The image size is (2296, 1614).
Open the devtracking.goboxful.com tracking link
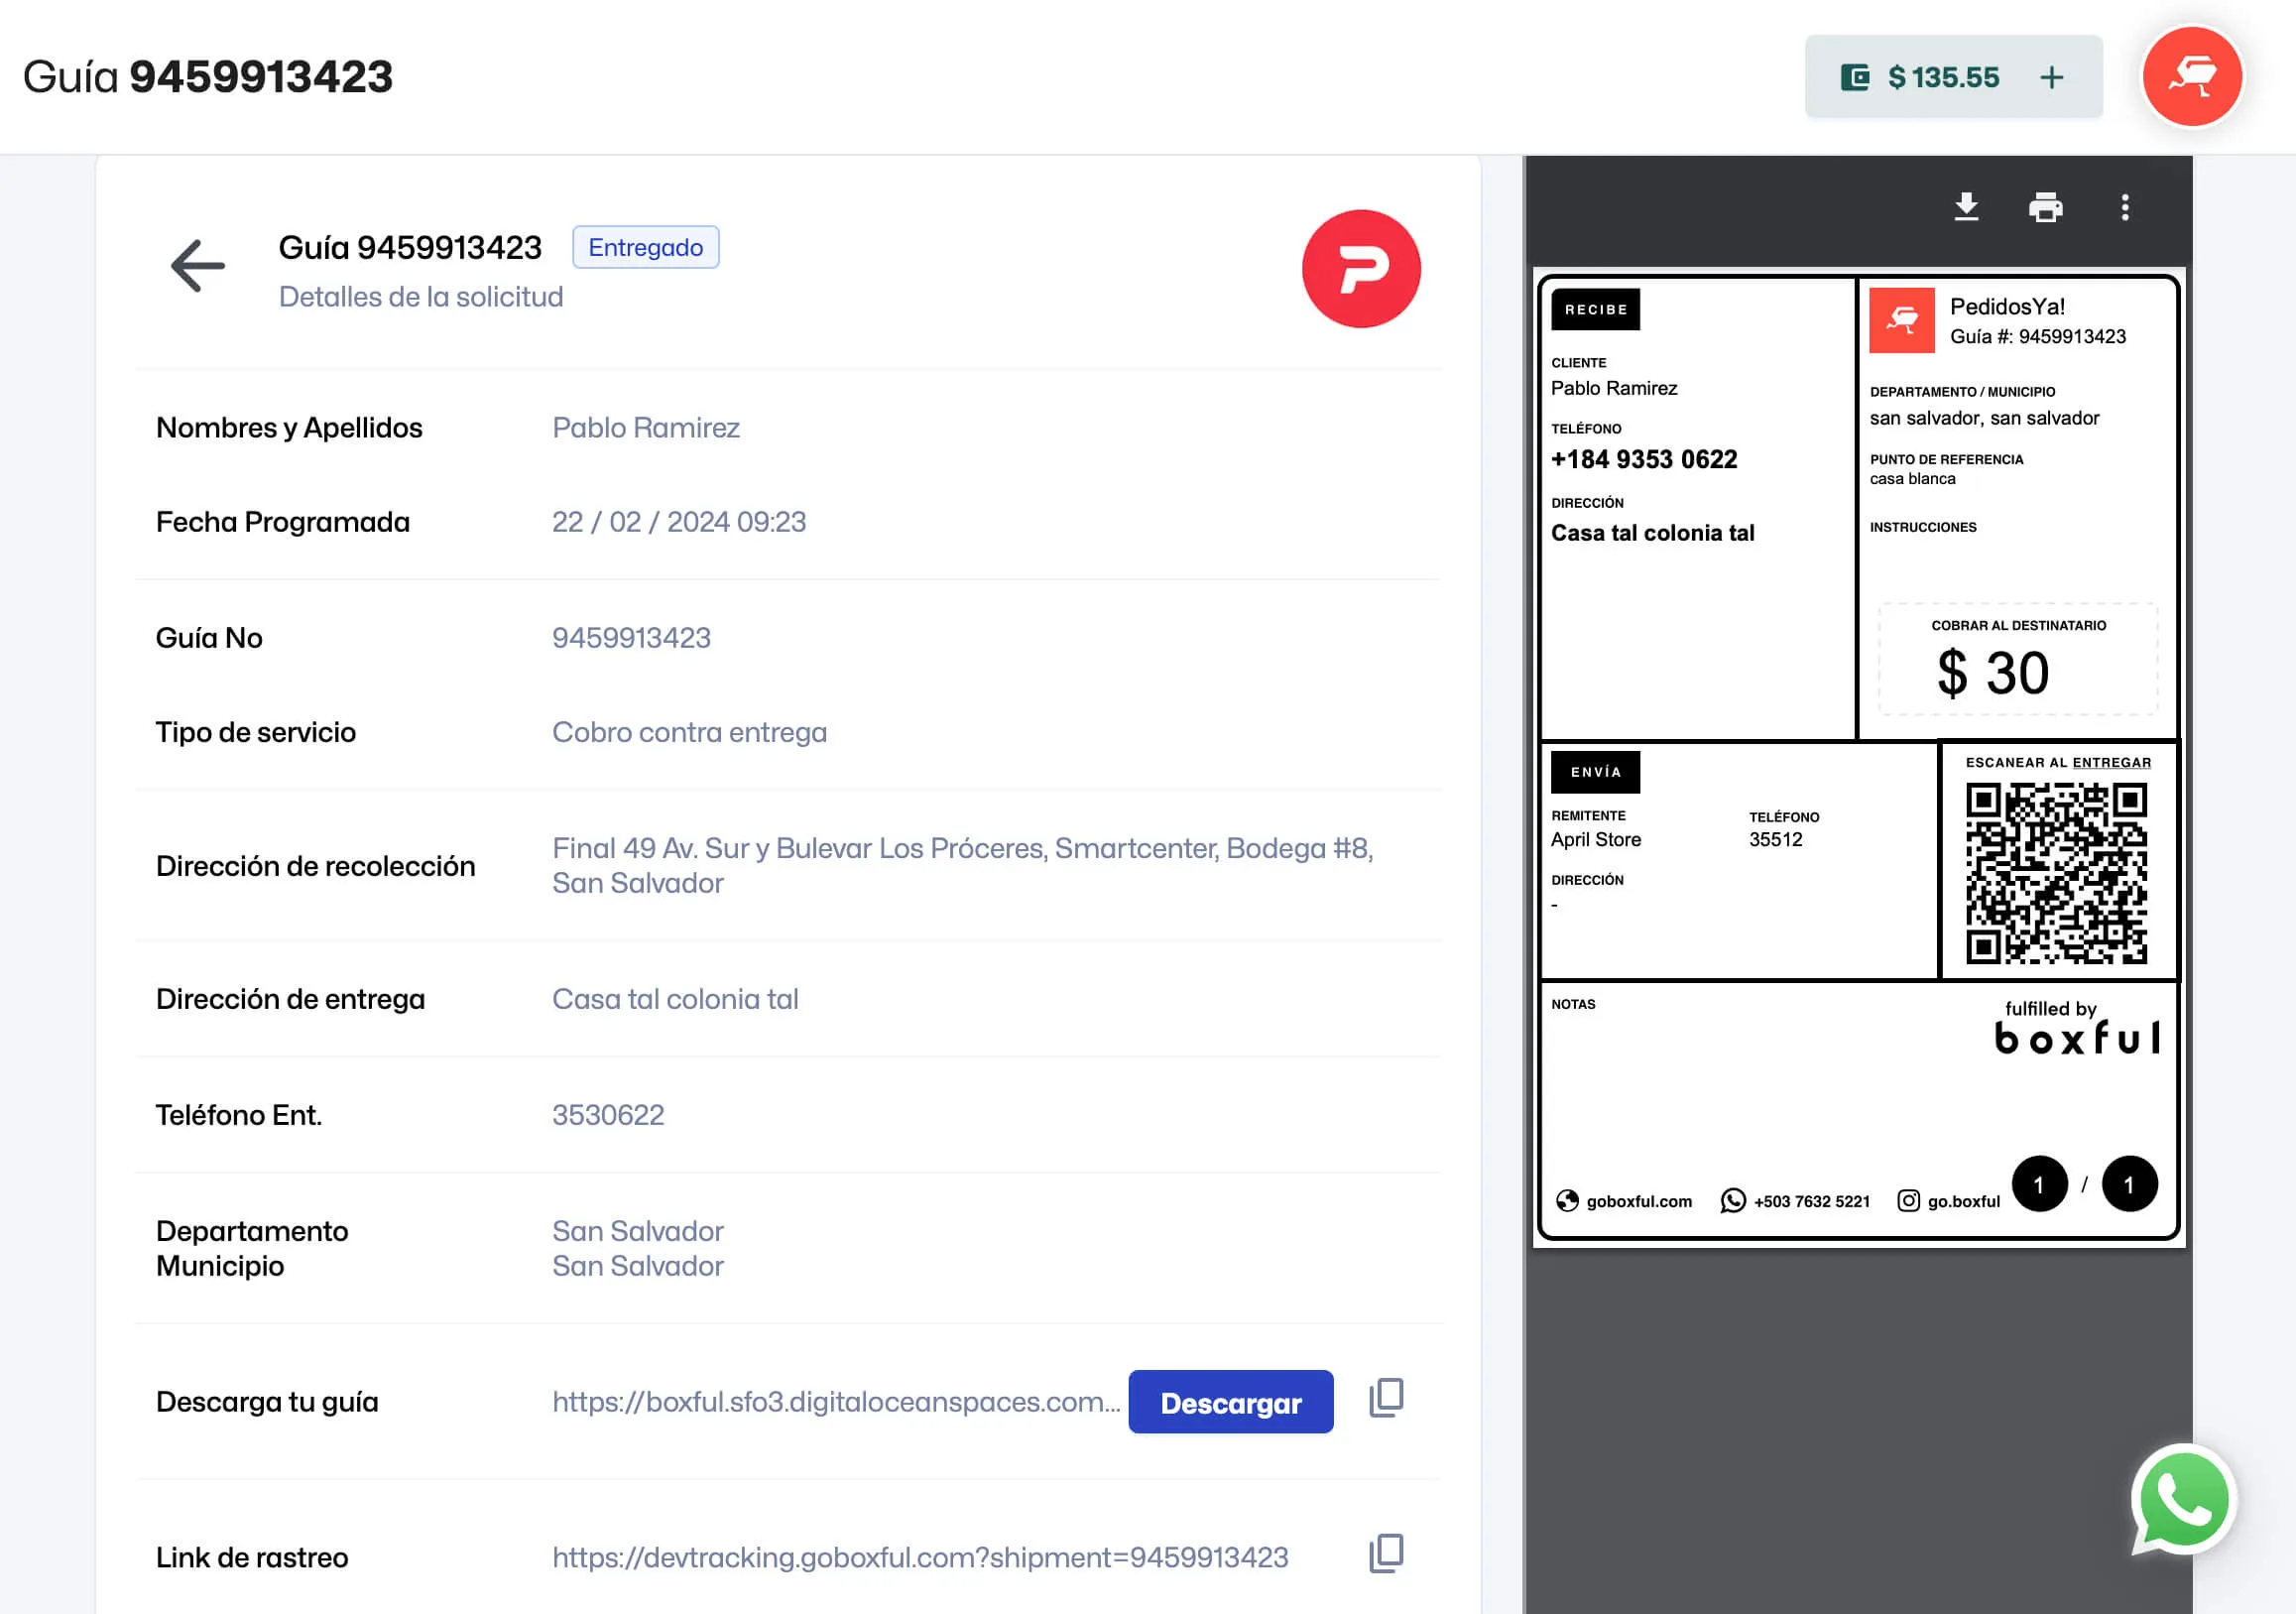919,1557
